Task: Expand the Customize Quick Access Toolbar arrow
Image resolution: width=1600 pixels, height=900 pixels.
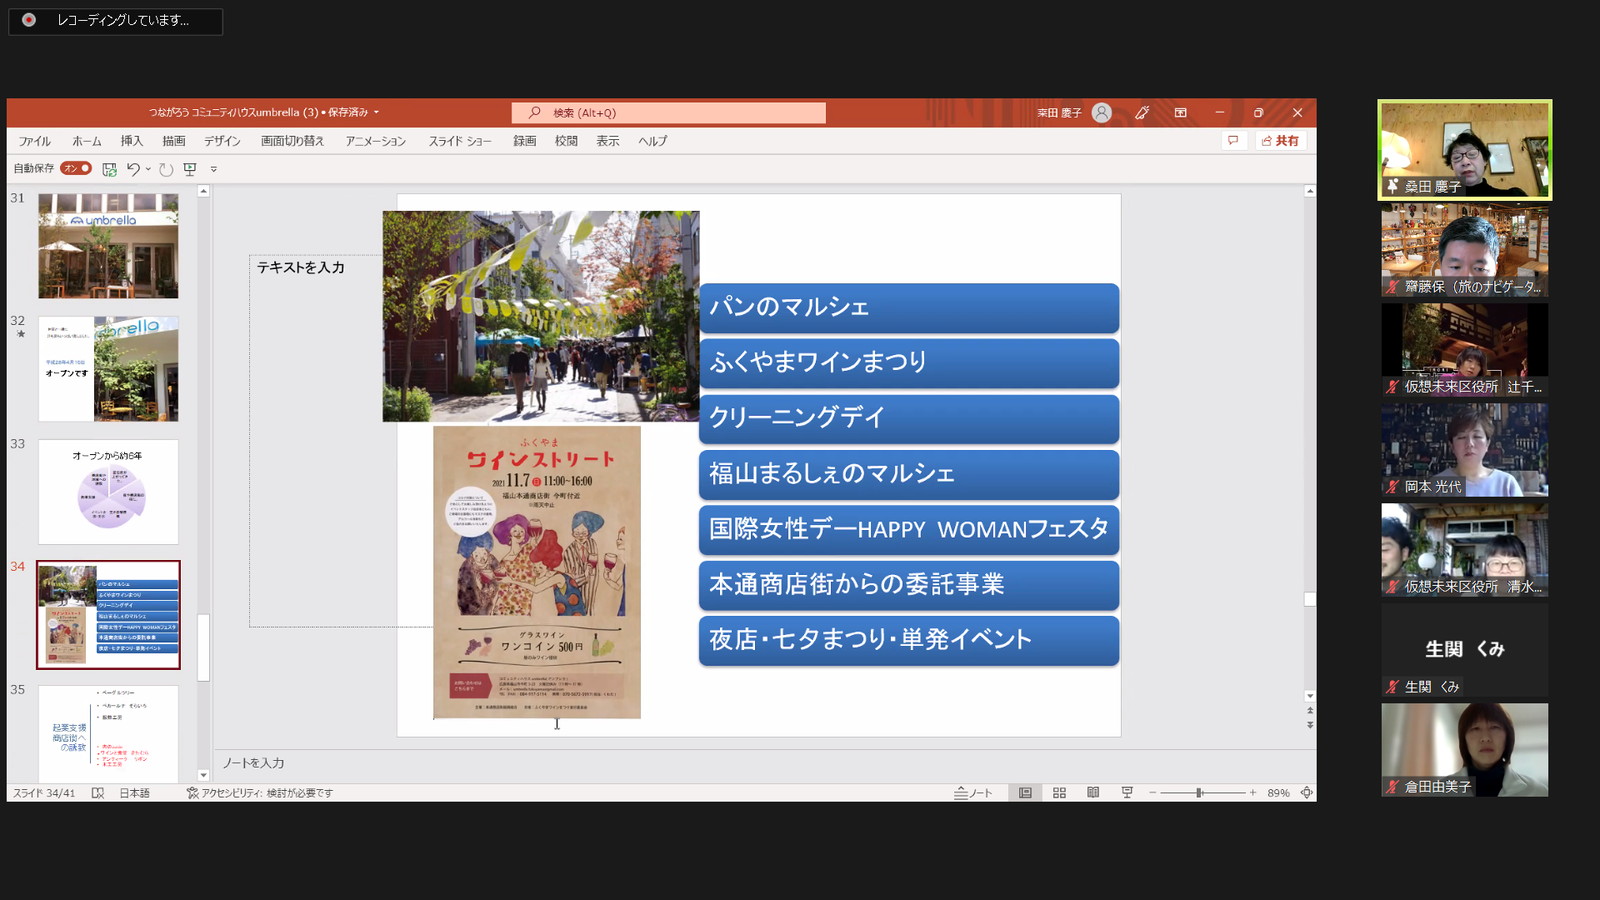Action: 213,170
